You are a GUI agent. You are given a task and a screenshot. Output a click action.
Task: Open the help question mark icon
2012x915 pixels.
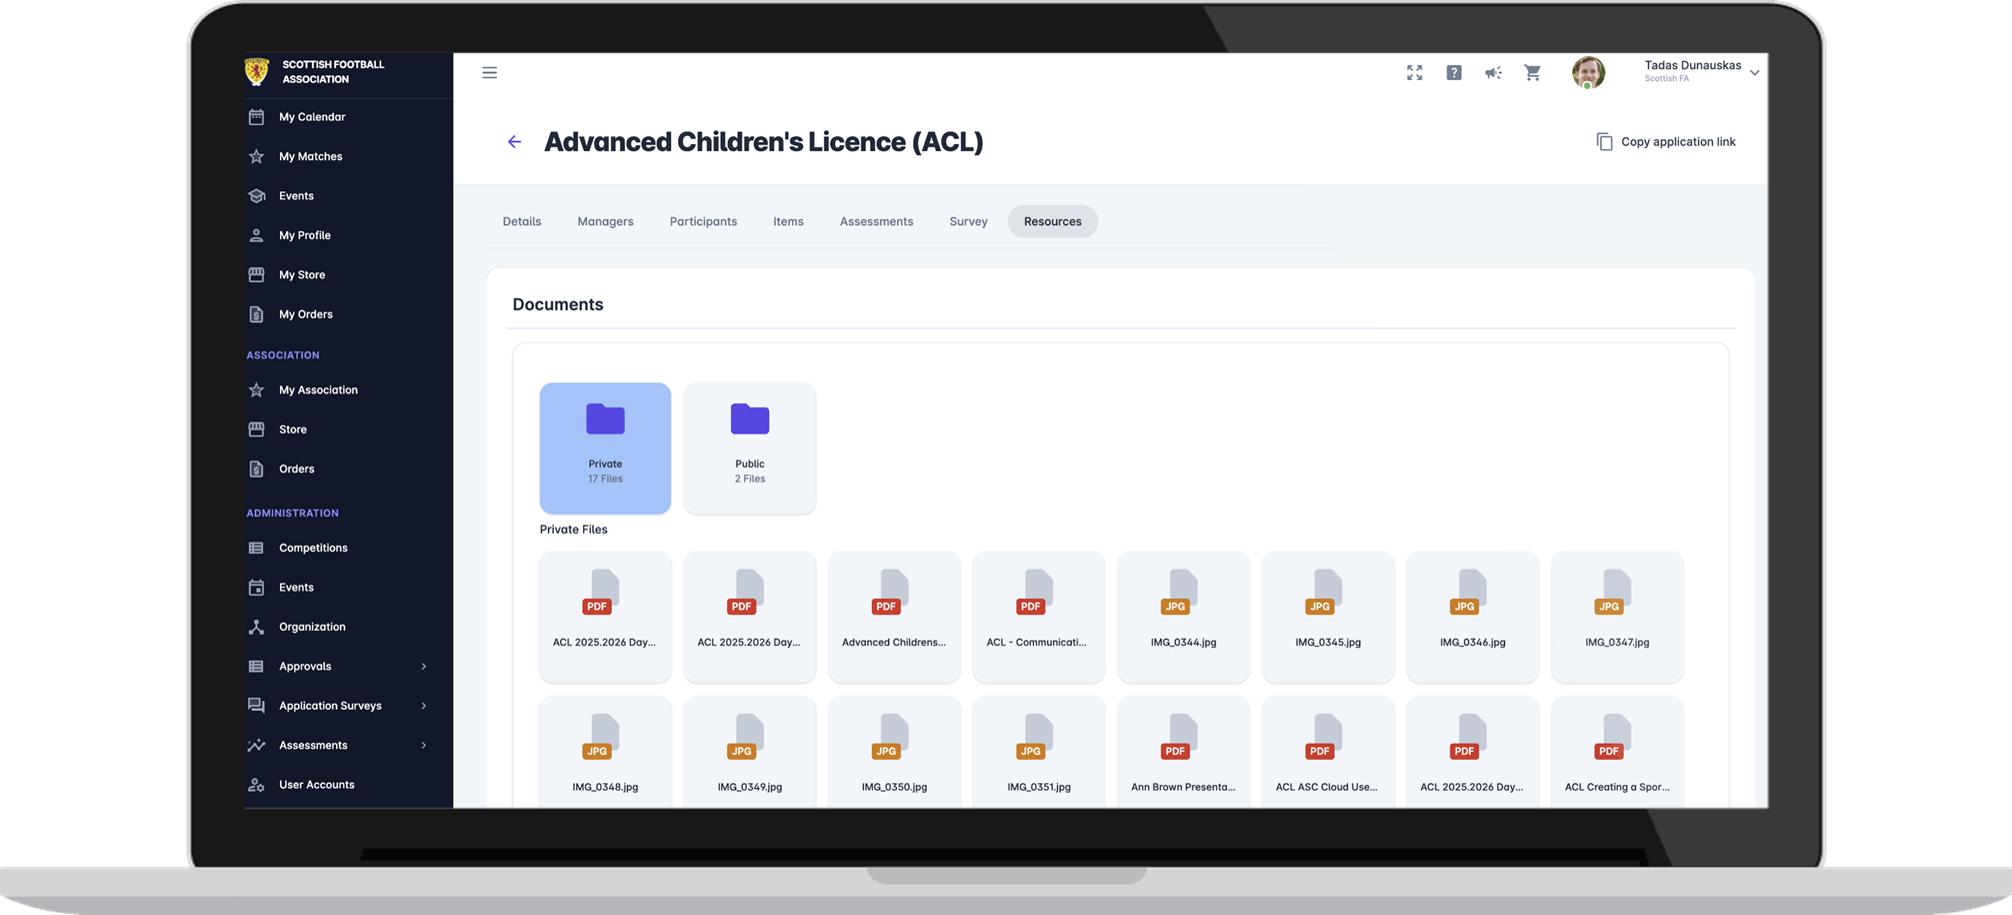click(1454, 73)
